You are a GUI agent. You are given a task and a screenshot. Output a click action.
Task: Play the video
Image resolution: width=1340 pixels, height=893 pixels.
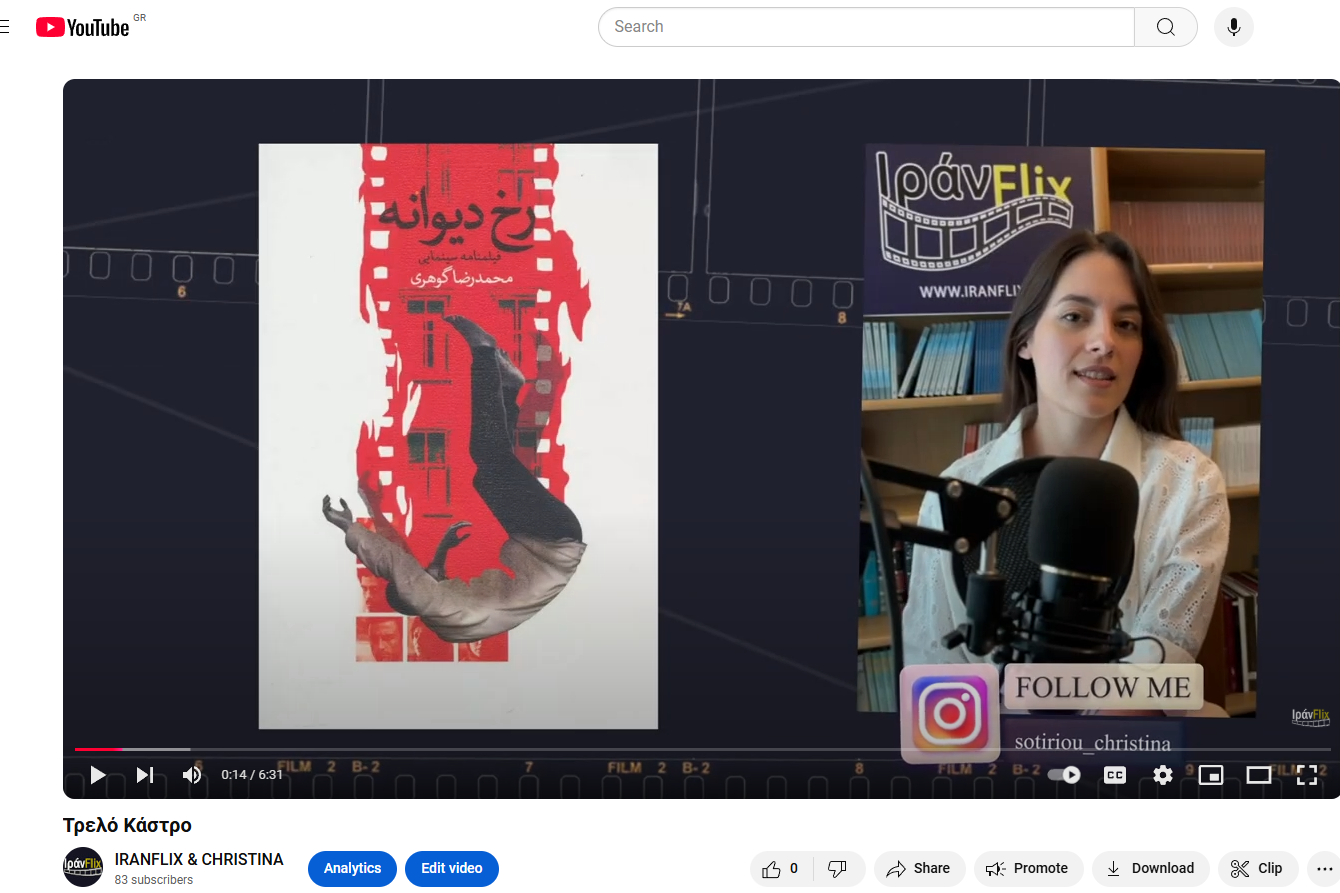click(x=97, y=775)
